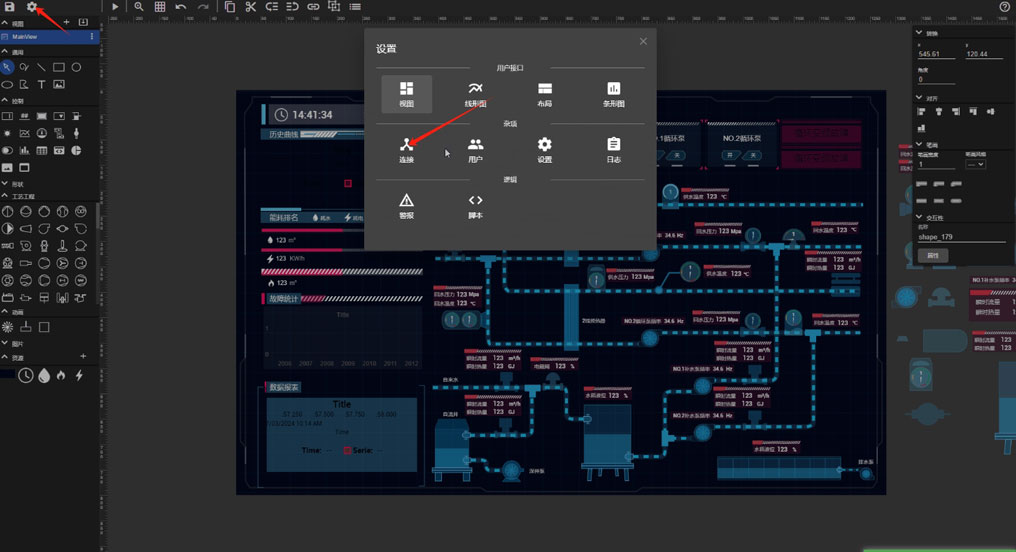Toggle the grid display icon
The image size is (1016, 552).
(160, 7)
